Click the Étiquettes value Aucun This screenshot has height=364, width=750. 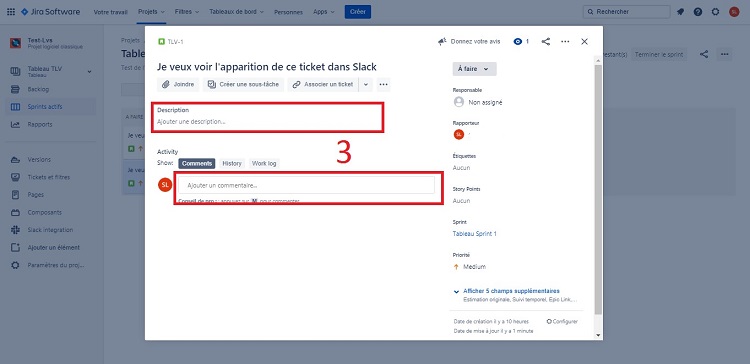pyautogui.click(x=462, y=168)
